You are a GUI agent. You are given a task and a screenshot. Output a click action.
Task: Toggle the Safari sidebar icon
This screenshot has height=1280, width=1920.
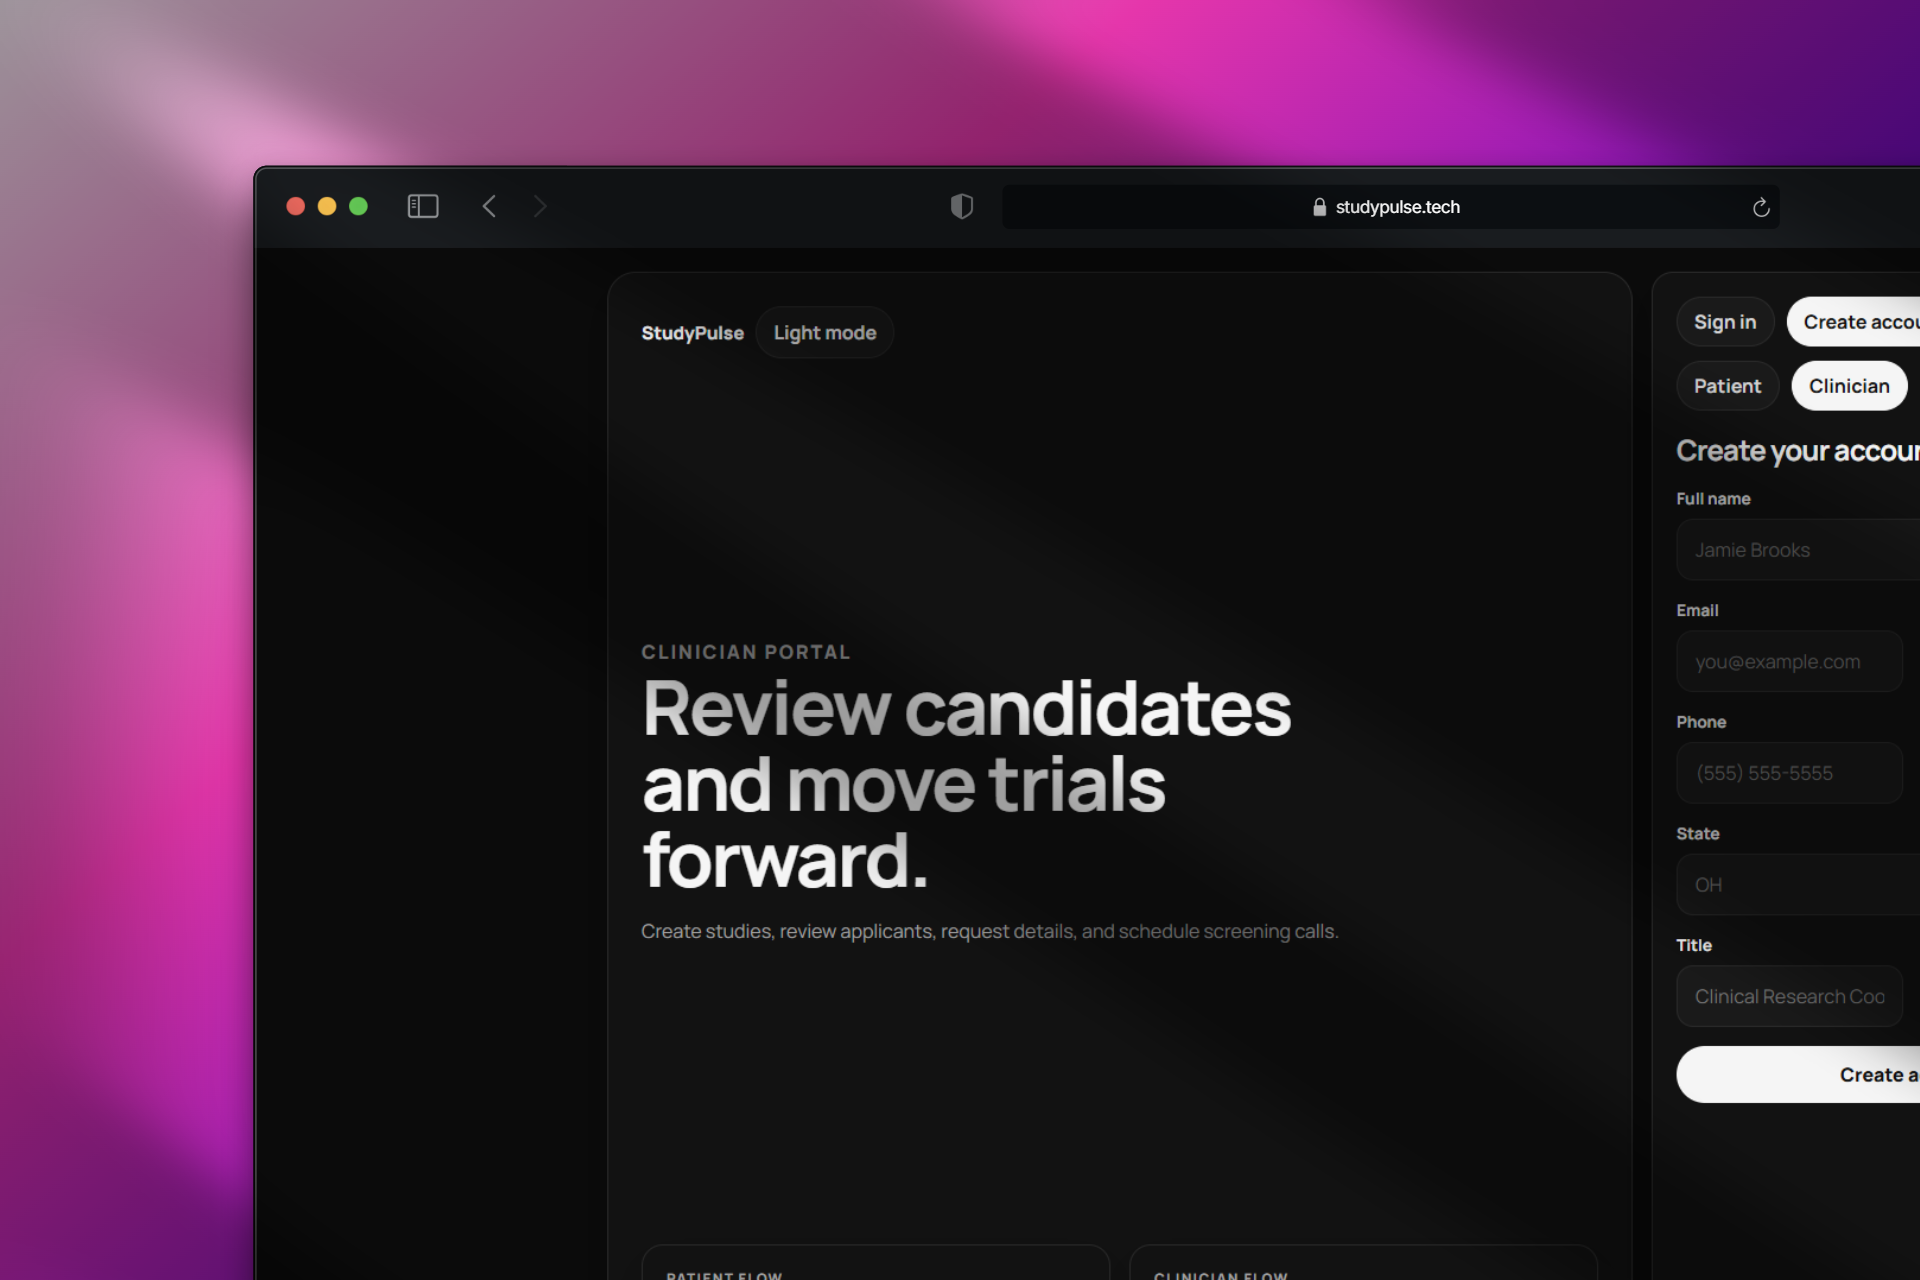coord(423,206)
